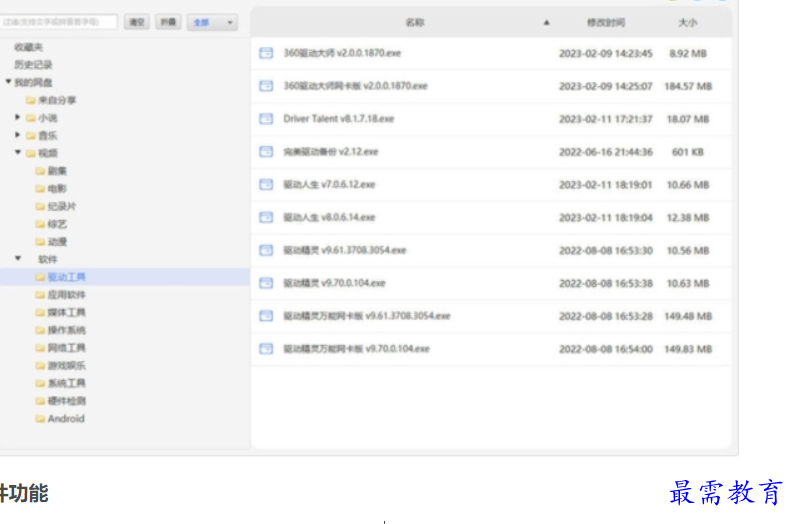Expand the 音乐 folder arrow
The width and height of the screenshot is (791, 524).
(x=18, y=135)
